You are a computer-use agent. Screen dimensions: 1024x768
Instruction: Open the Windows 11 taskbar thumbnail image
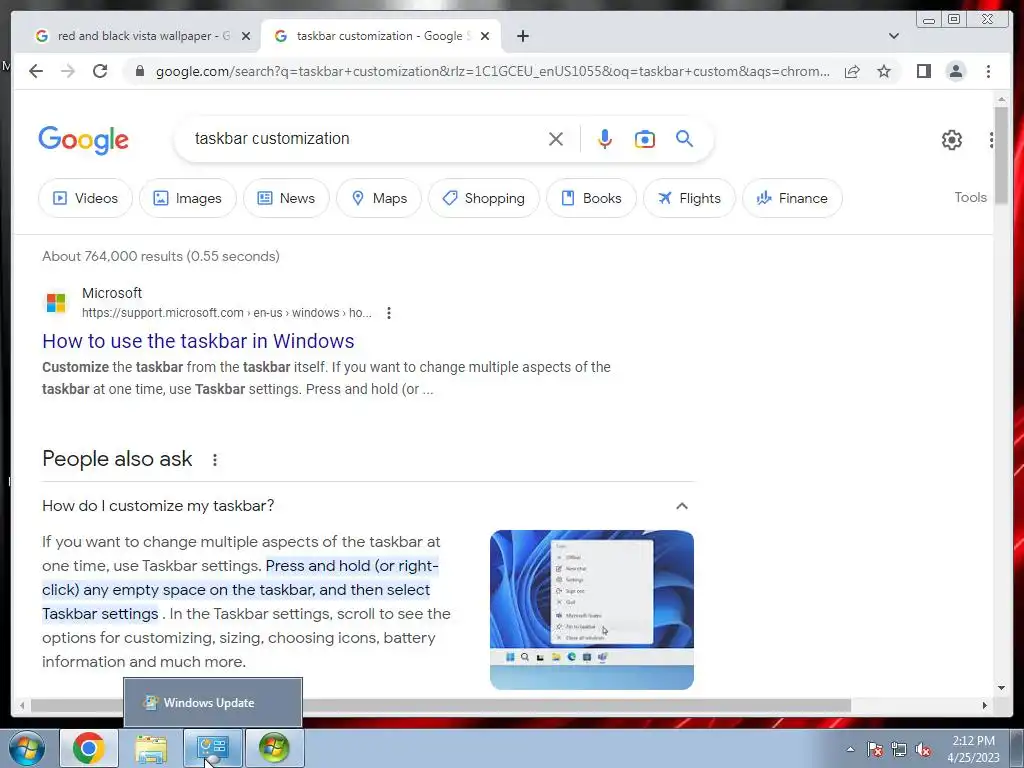(x=592, y=610)
